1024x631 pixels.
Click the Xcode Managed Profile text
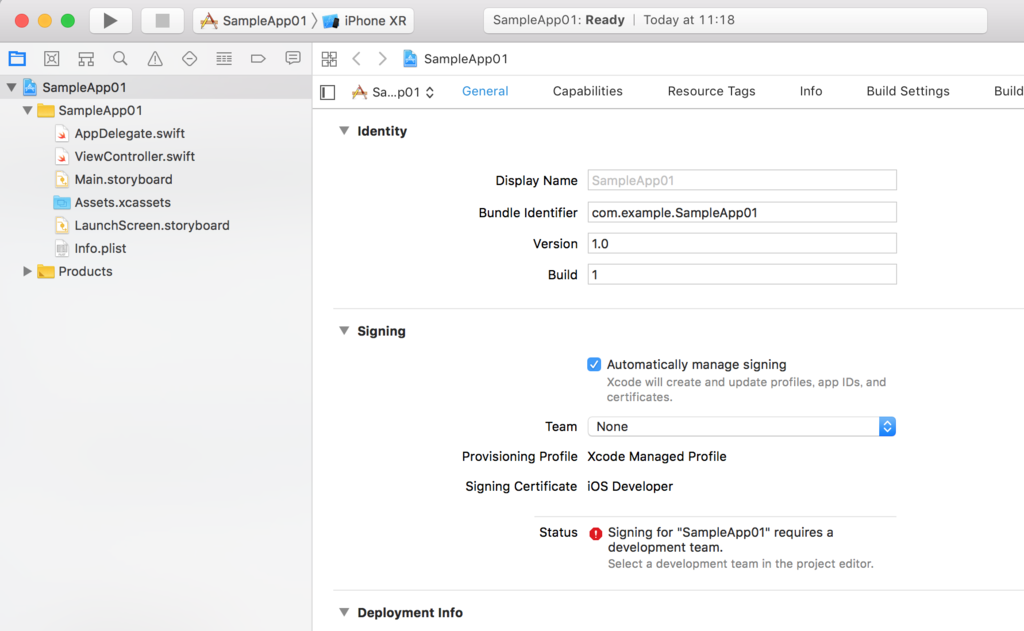pyautogui.click(x=656, y=457)
